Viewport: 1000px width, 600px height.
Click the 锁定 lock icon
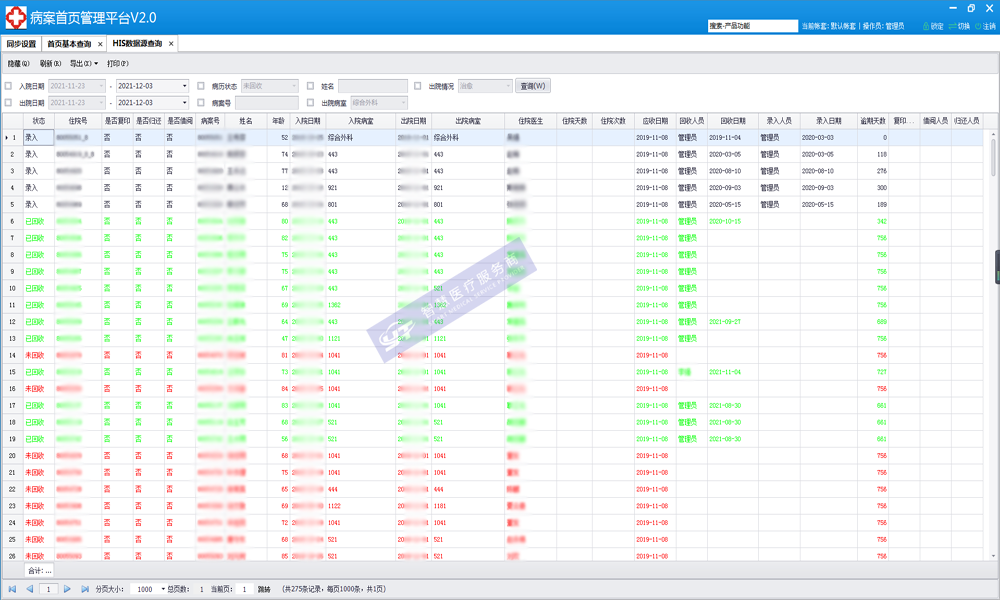click(924, 26)
